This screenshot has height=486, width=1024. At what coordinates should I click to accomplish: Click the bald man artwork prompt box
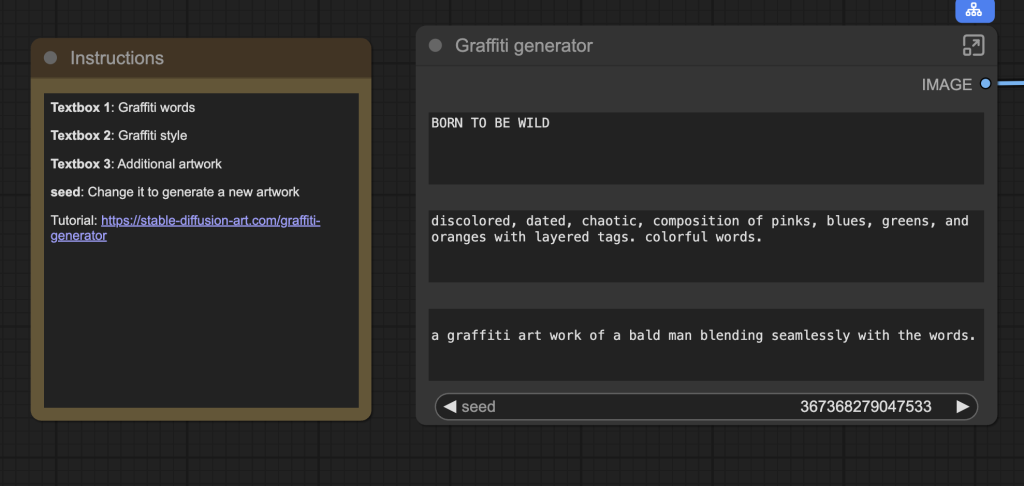(705, 344)
